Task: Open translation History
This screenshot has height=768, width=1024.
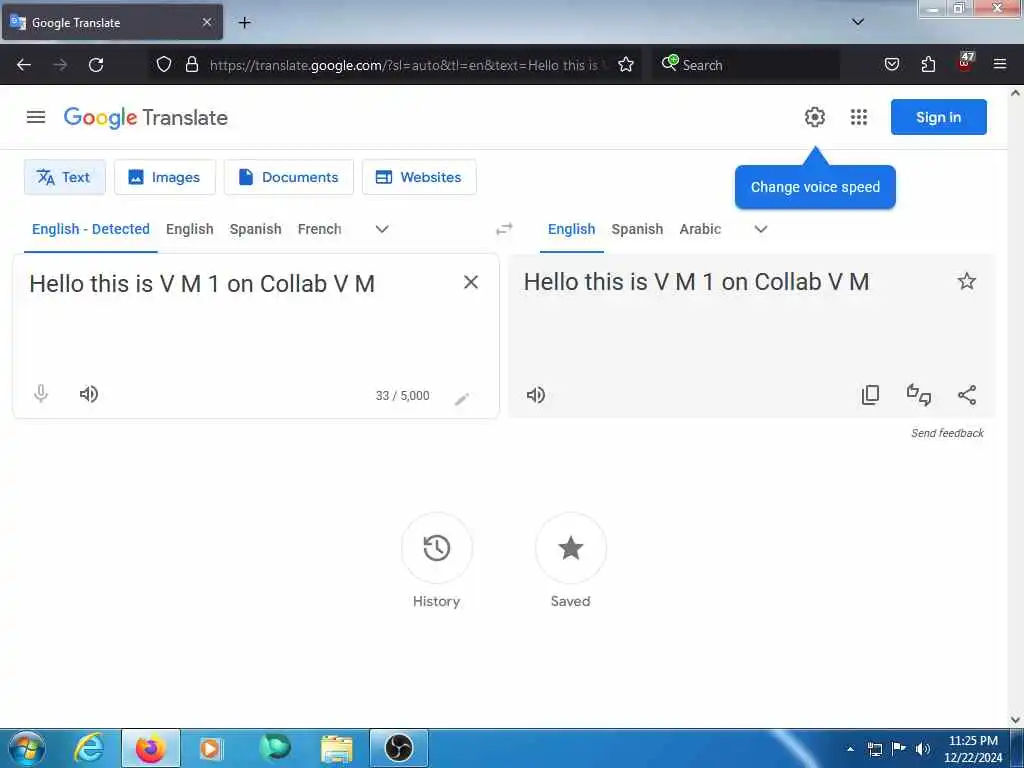Action: pyautogui.click(x=436, y=548)
